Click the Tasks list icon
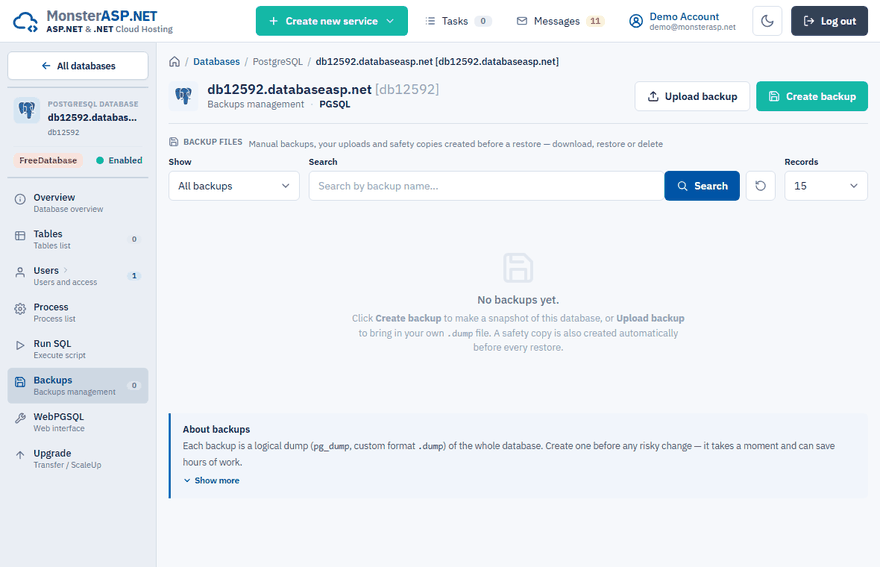 click(430, 21)
